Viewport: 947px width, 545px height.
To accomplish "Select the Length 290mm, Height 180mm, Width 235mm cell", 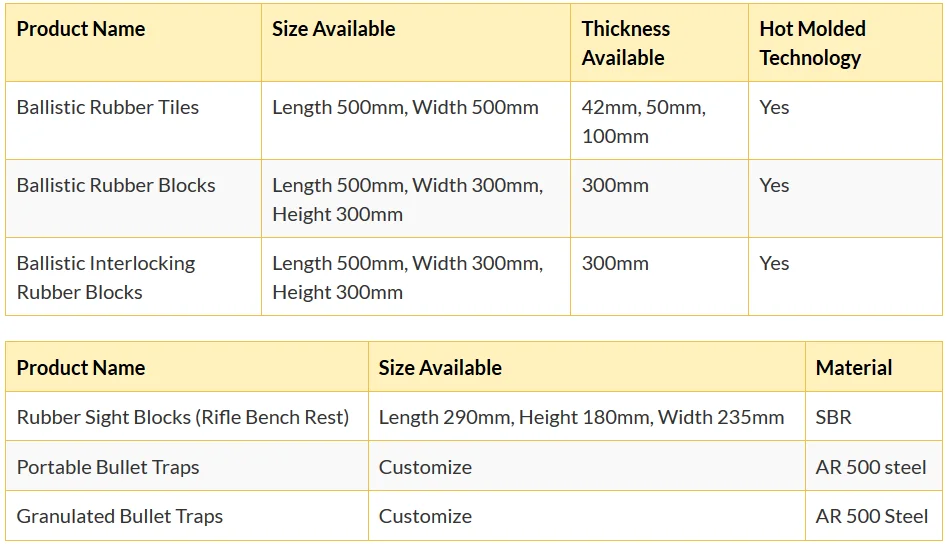I will coord(581,418).
